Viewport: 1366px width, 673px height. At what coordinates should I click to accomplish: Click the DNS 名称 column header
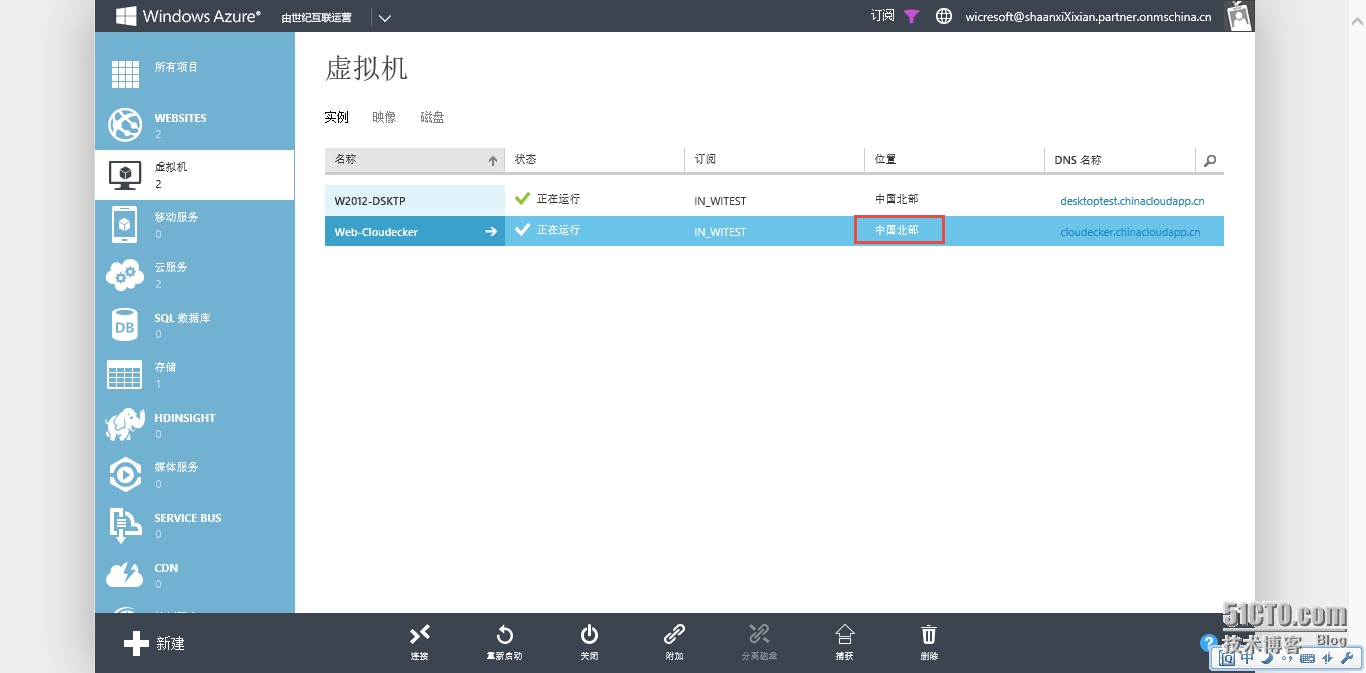pos(1120,160)
